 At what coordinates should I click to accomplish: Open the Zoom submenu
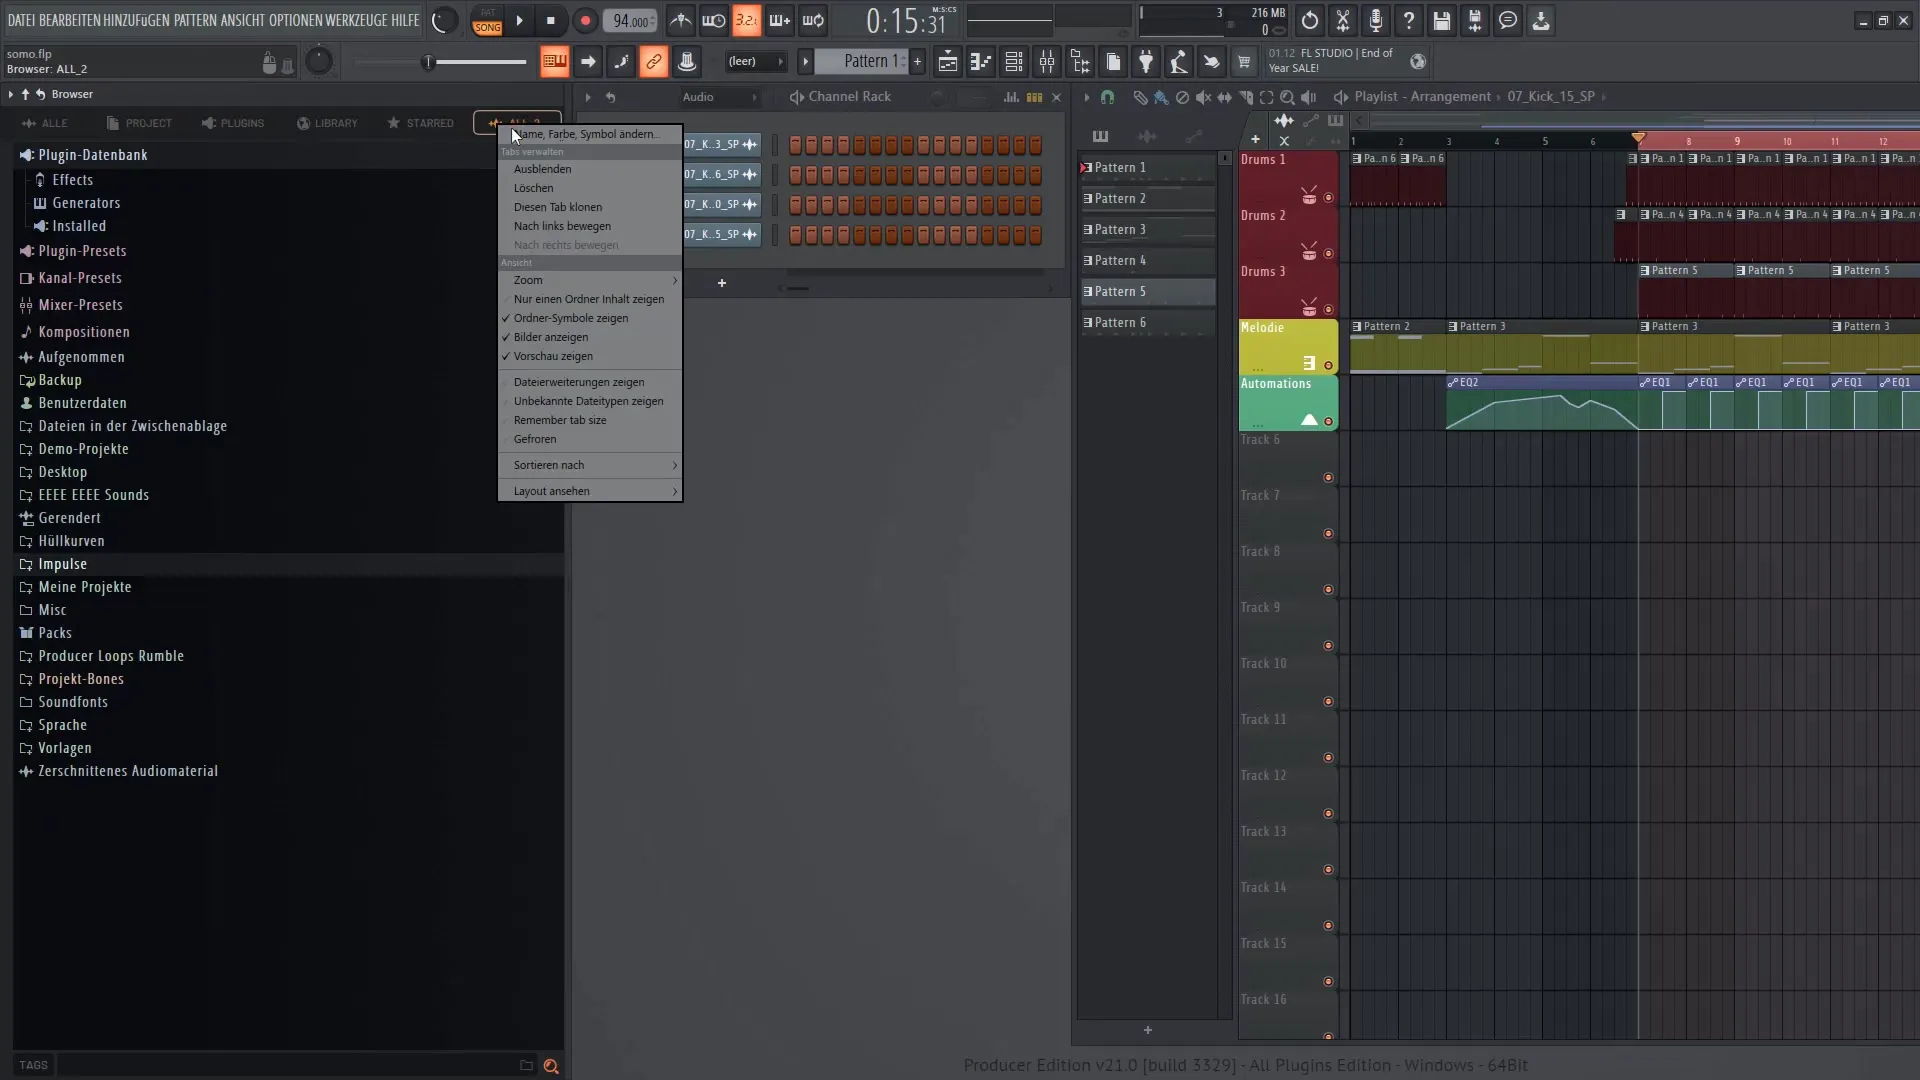(x=590, y=280)
